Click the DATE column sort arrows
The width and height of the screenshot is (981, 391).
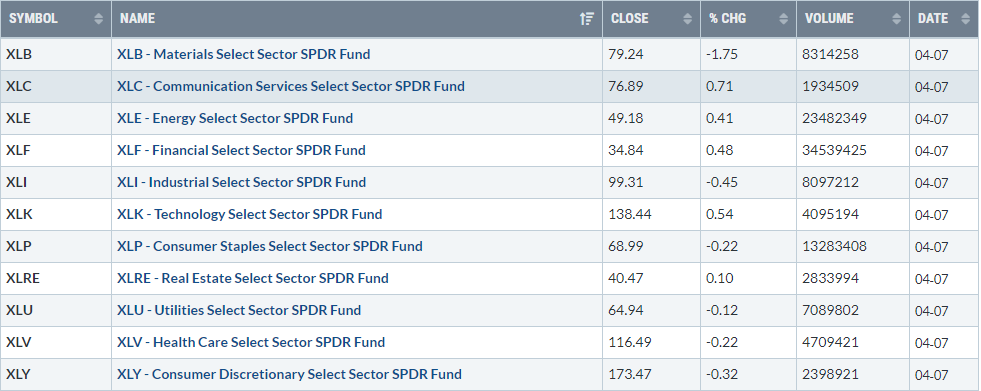tap(964, 19)
